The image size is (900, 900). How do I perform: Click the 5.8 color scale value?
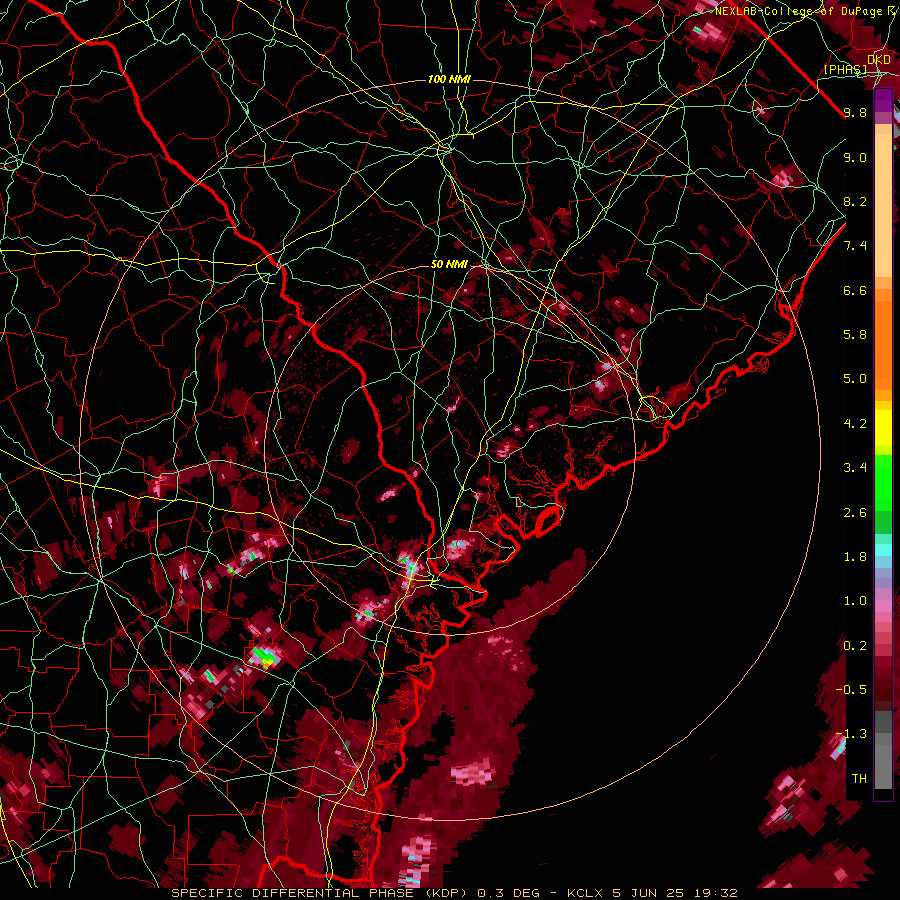coord(855,335)
